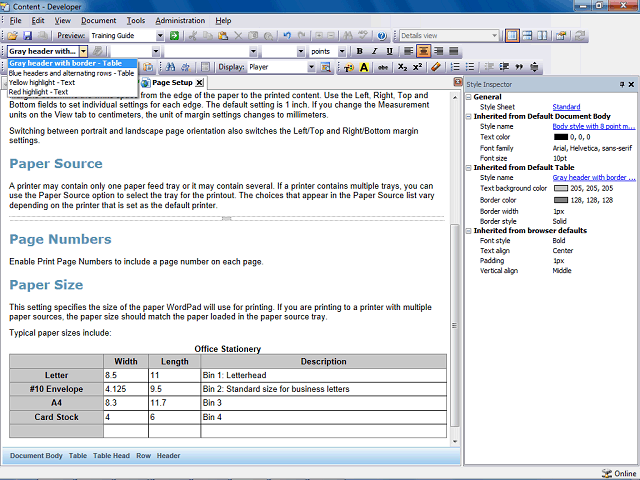Toggle underline formatting

[389, 51]
